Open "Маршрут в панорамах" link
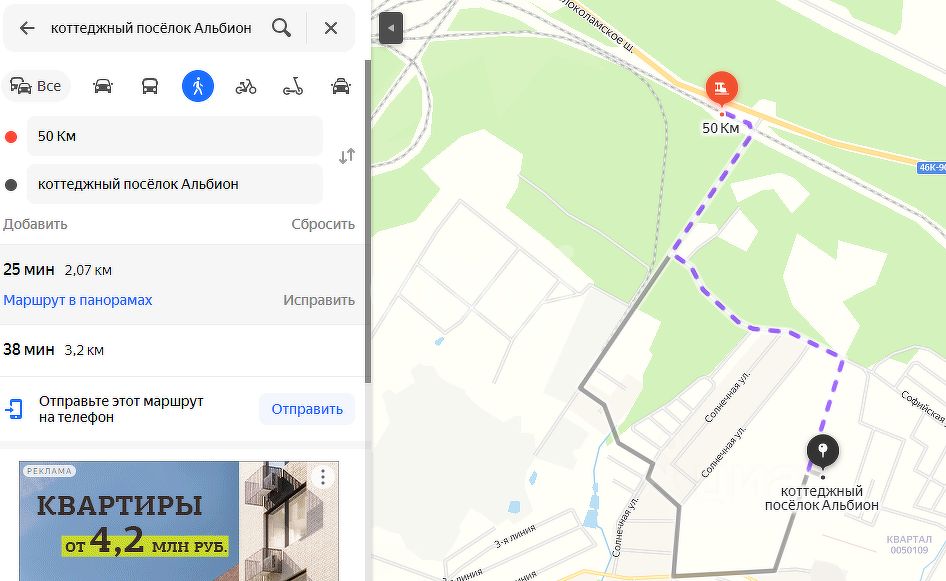This screenshot has width=946, height=581. click(78, 300)
